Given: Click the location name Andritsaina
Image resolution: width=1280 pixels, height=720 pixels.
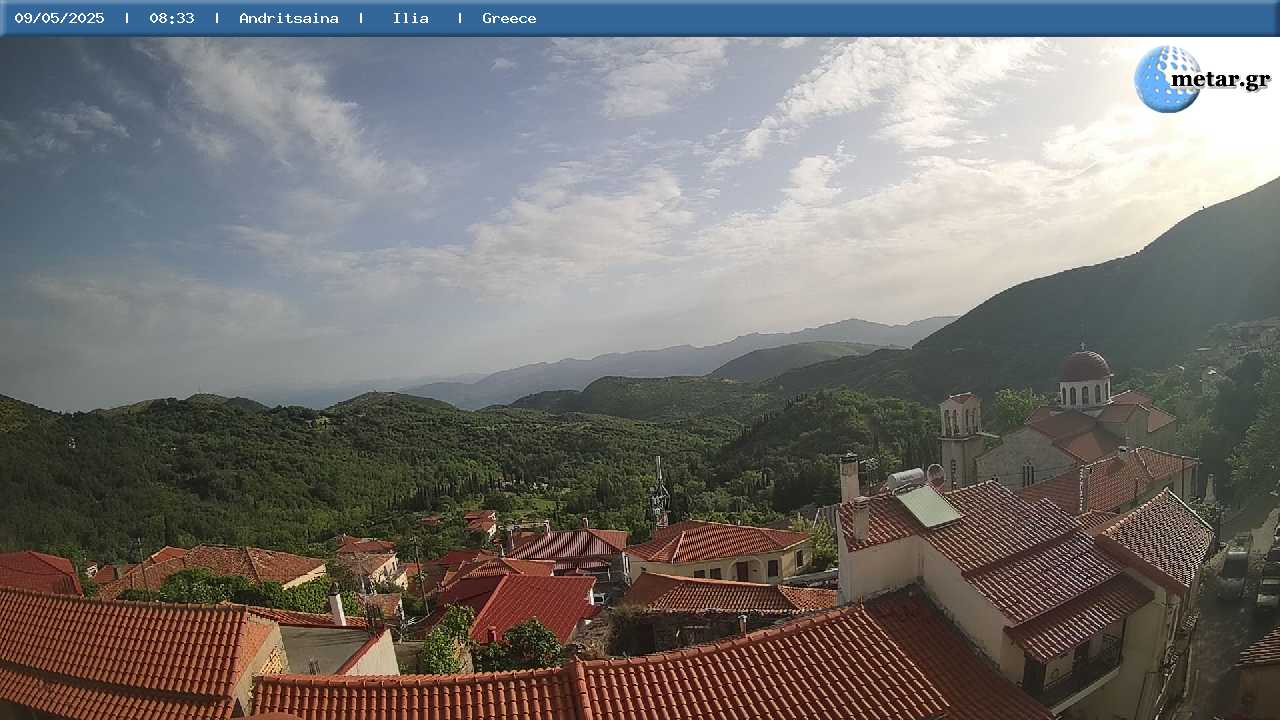Looking at the screenshot, I should pyautogui.click(x=289, y=18).
